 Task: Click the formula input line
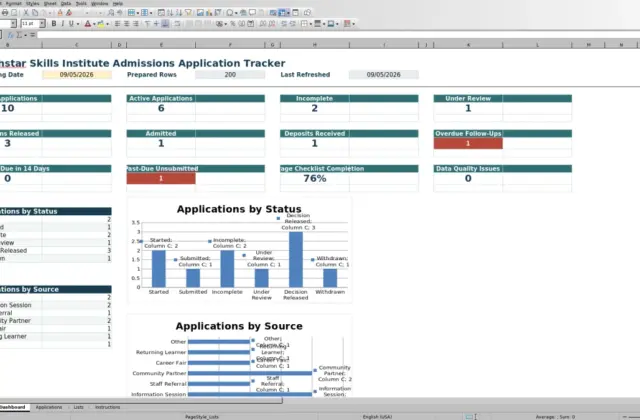pos(338,35)
